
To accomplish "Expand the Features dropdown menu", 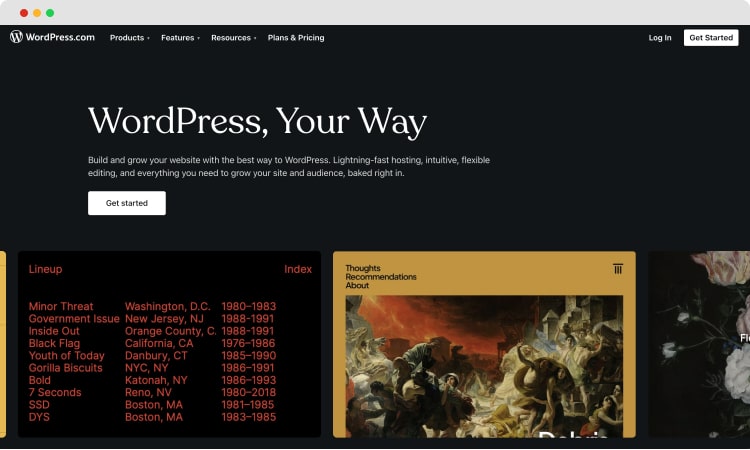I will click(x=180, y=37).
